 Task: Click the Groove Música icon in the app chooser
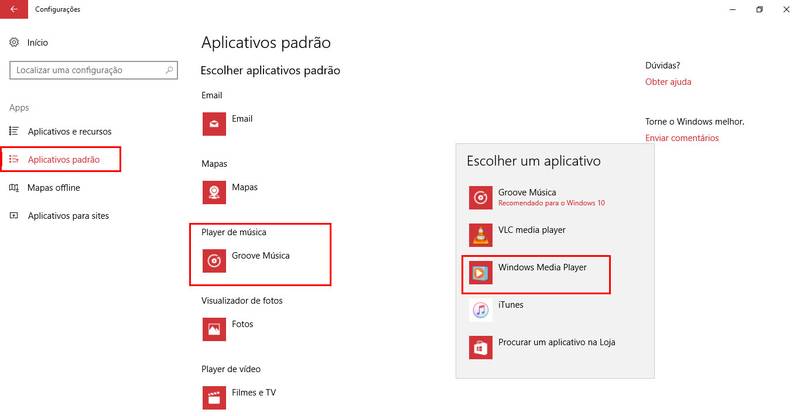point(481,198)
